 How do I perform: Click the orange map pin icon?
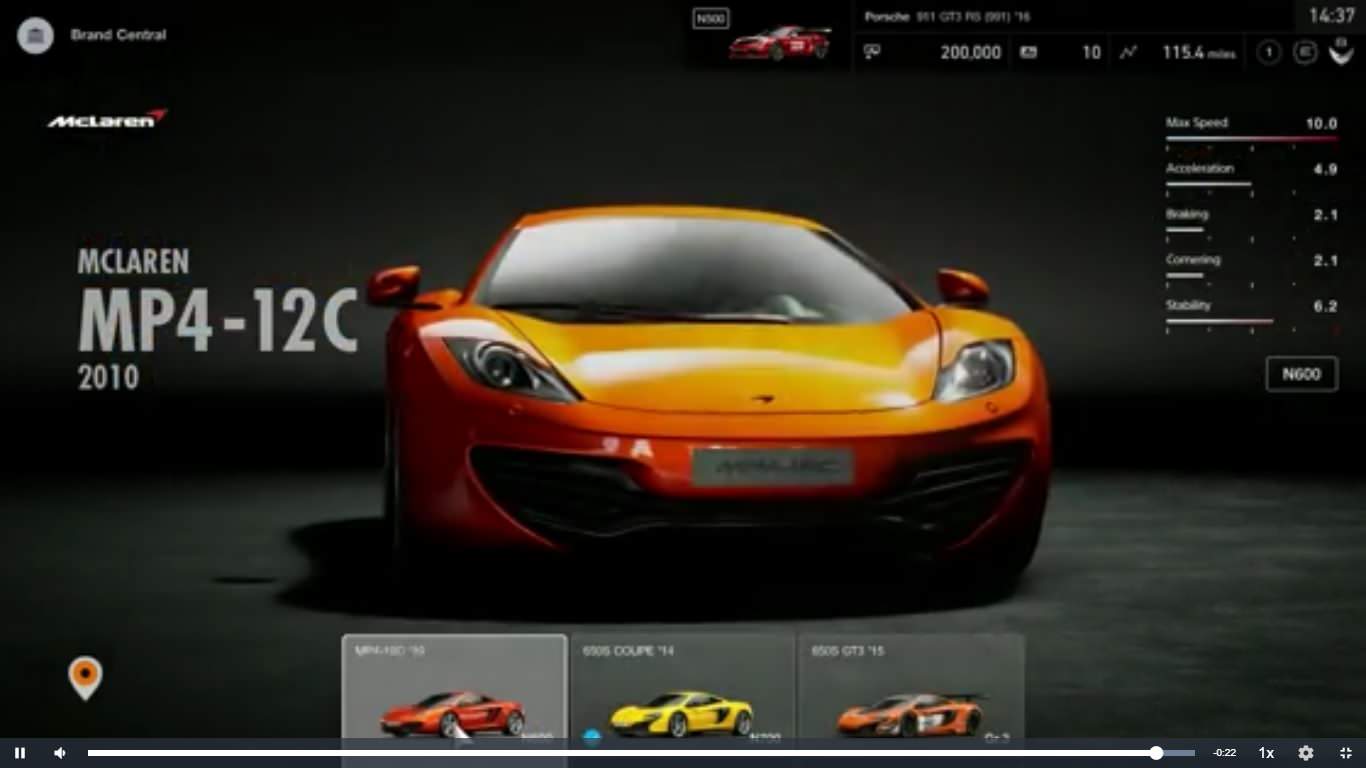point(85,678)
